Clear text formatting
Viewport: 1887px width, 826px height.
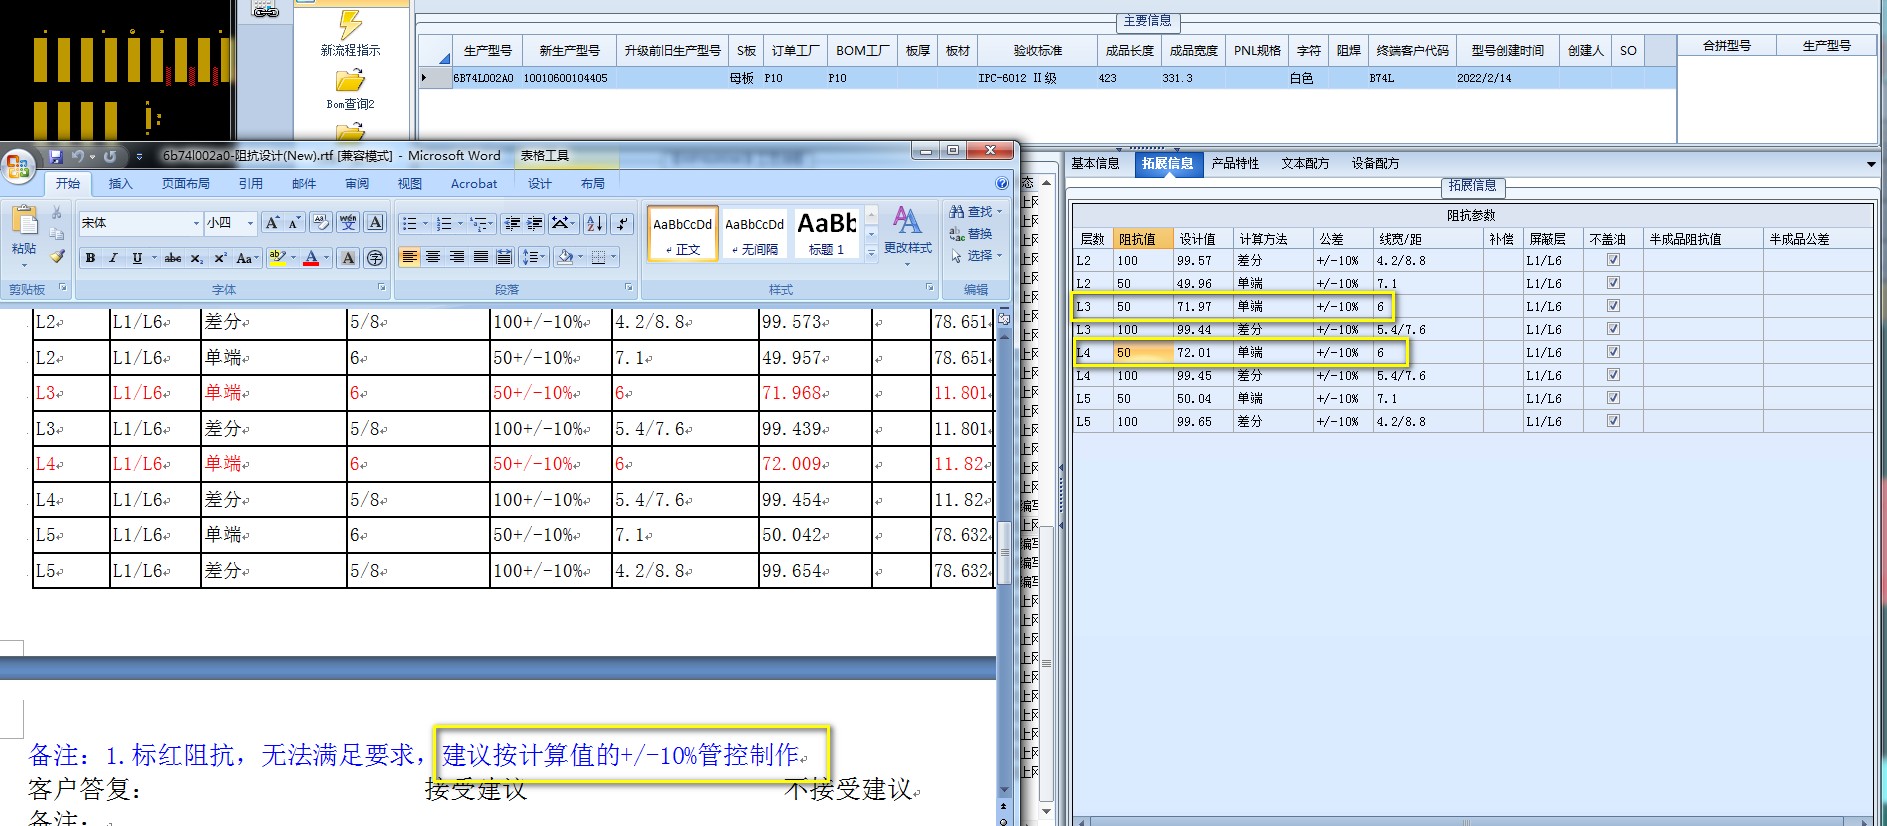click(320, 223)
